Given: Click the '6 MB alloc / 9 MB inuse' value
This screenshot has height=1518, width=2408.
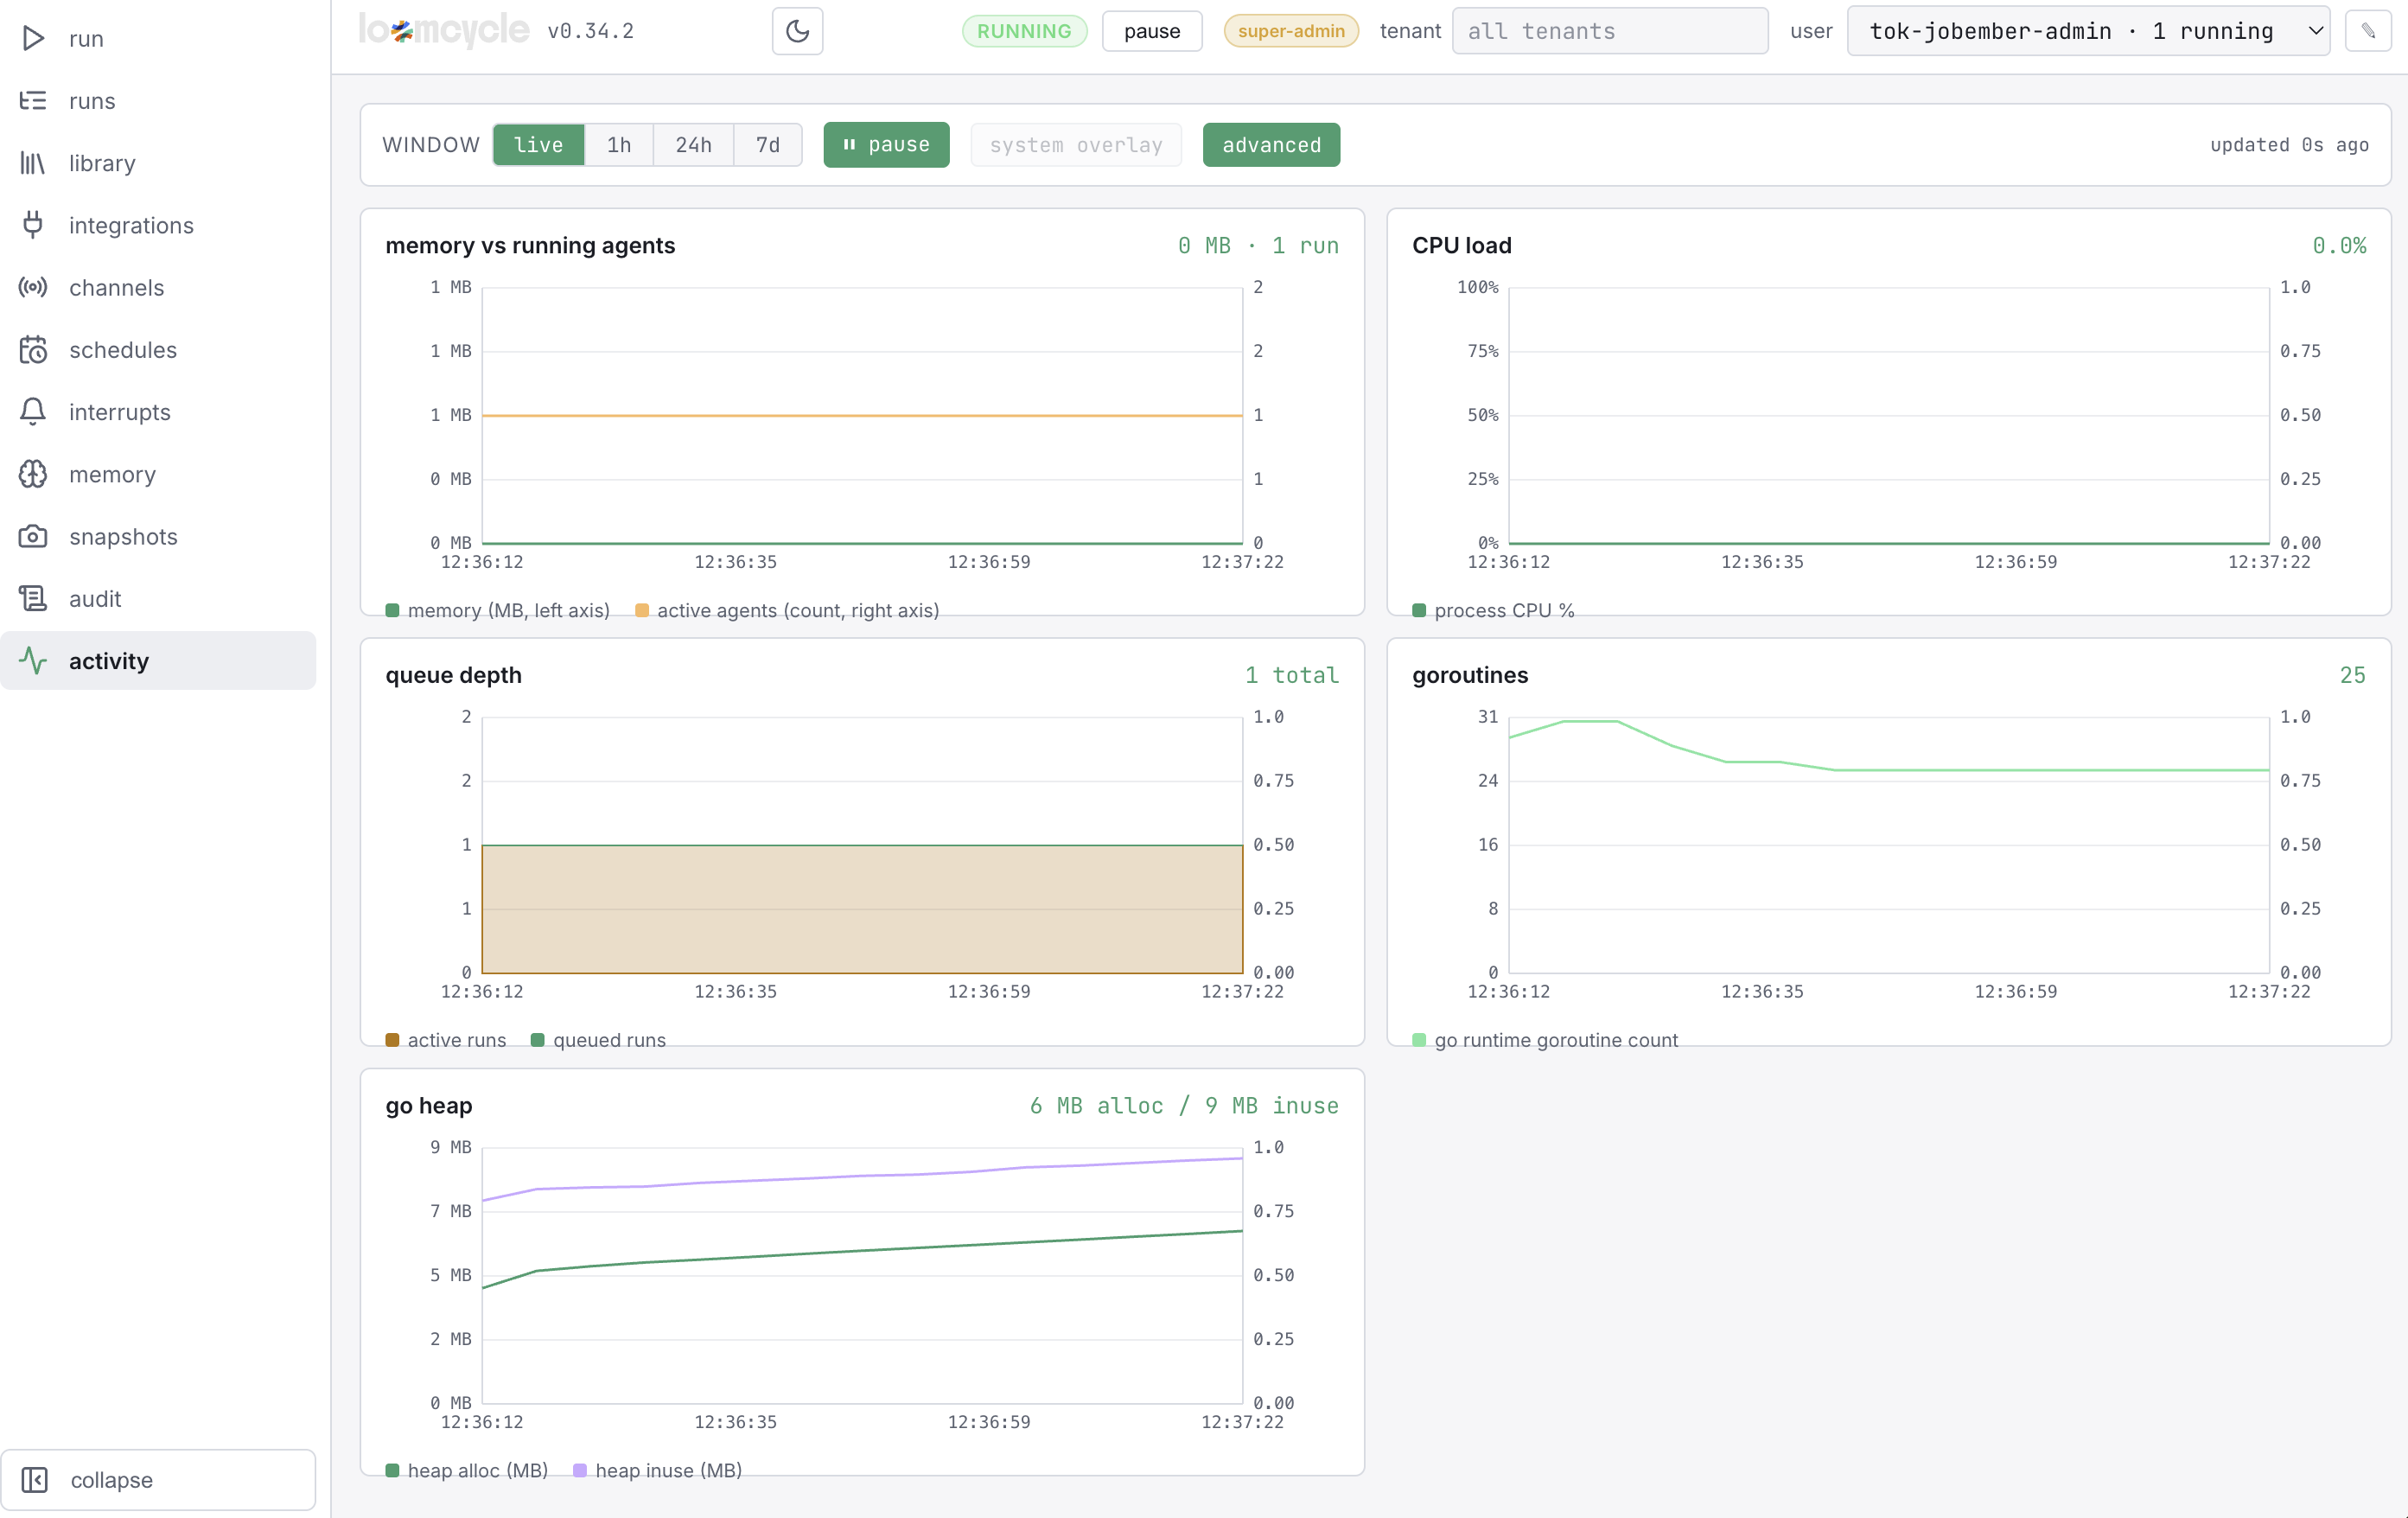Looking at the screenshot, I should point(1184,1106).
